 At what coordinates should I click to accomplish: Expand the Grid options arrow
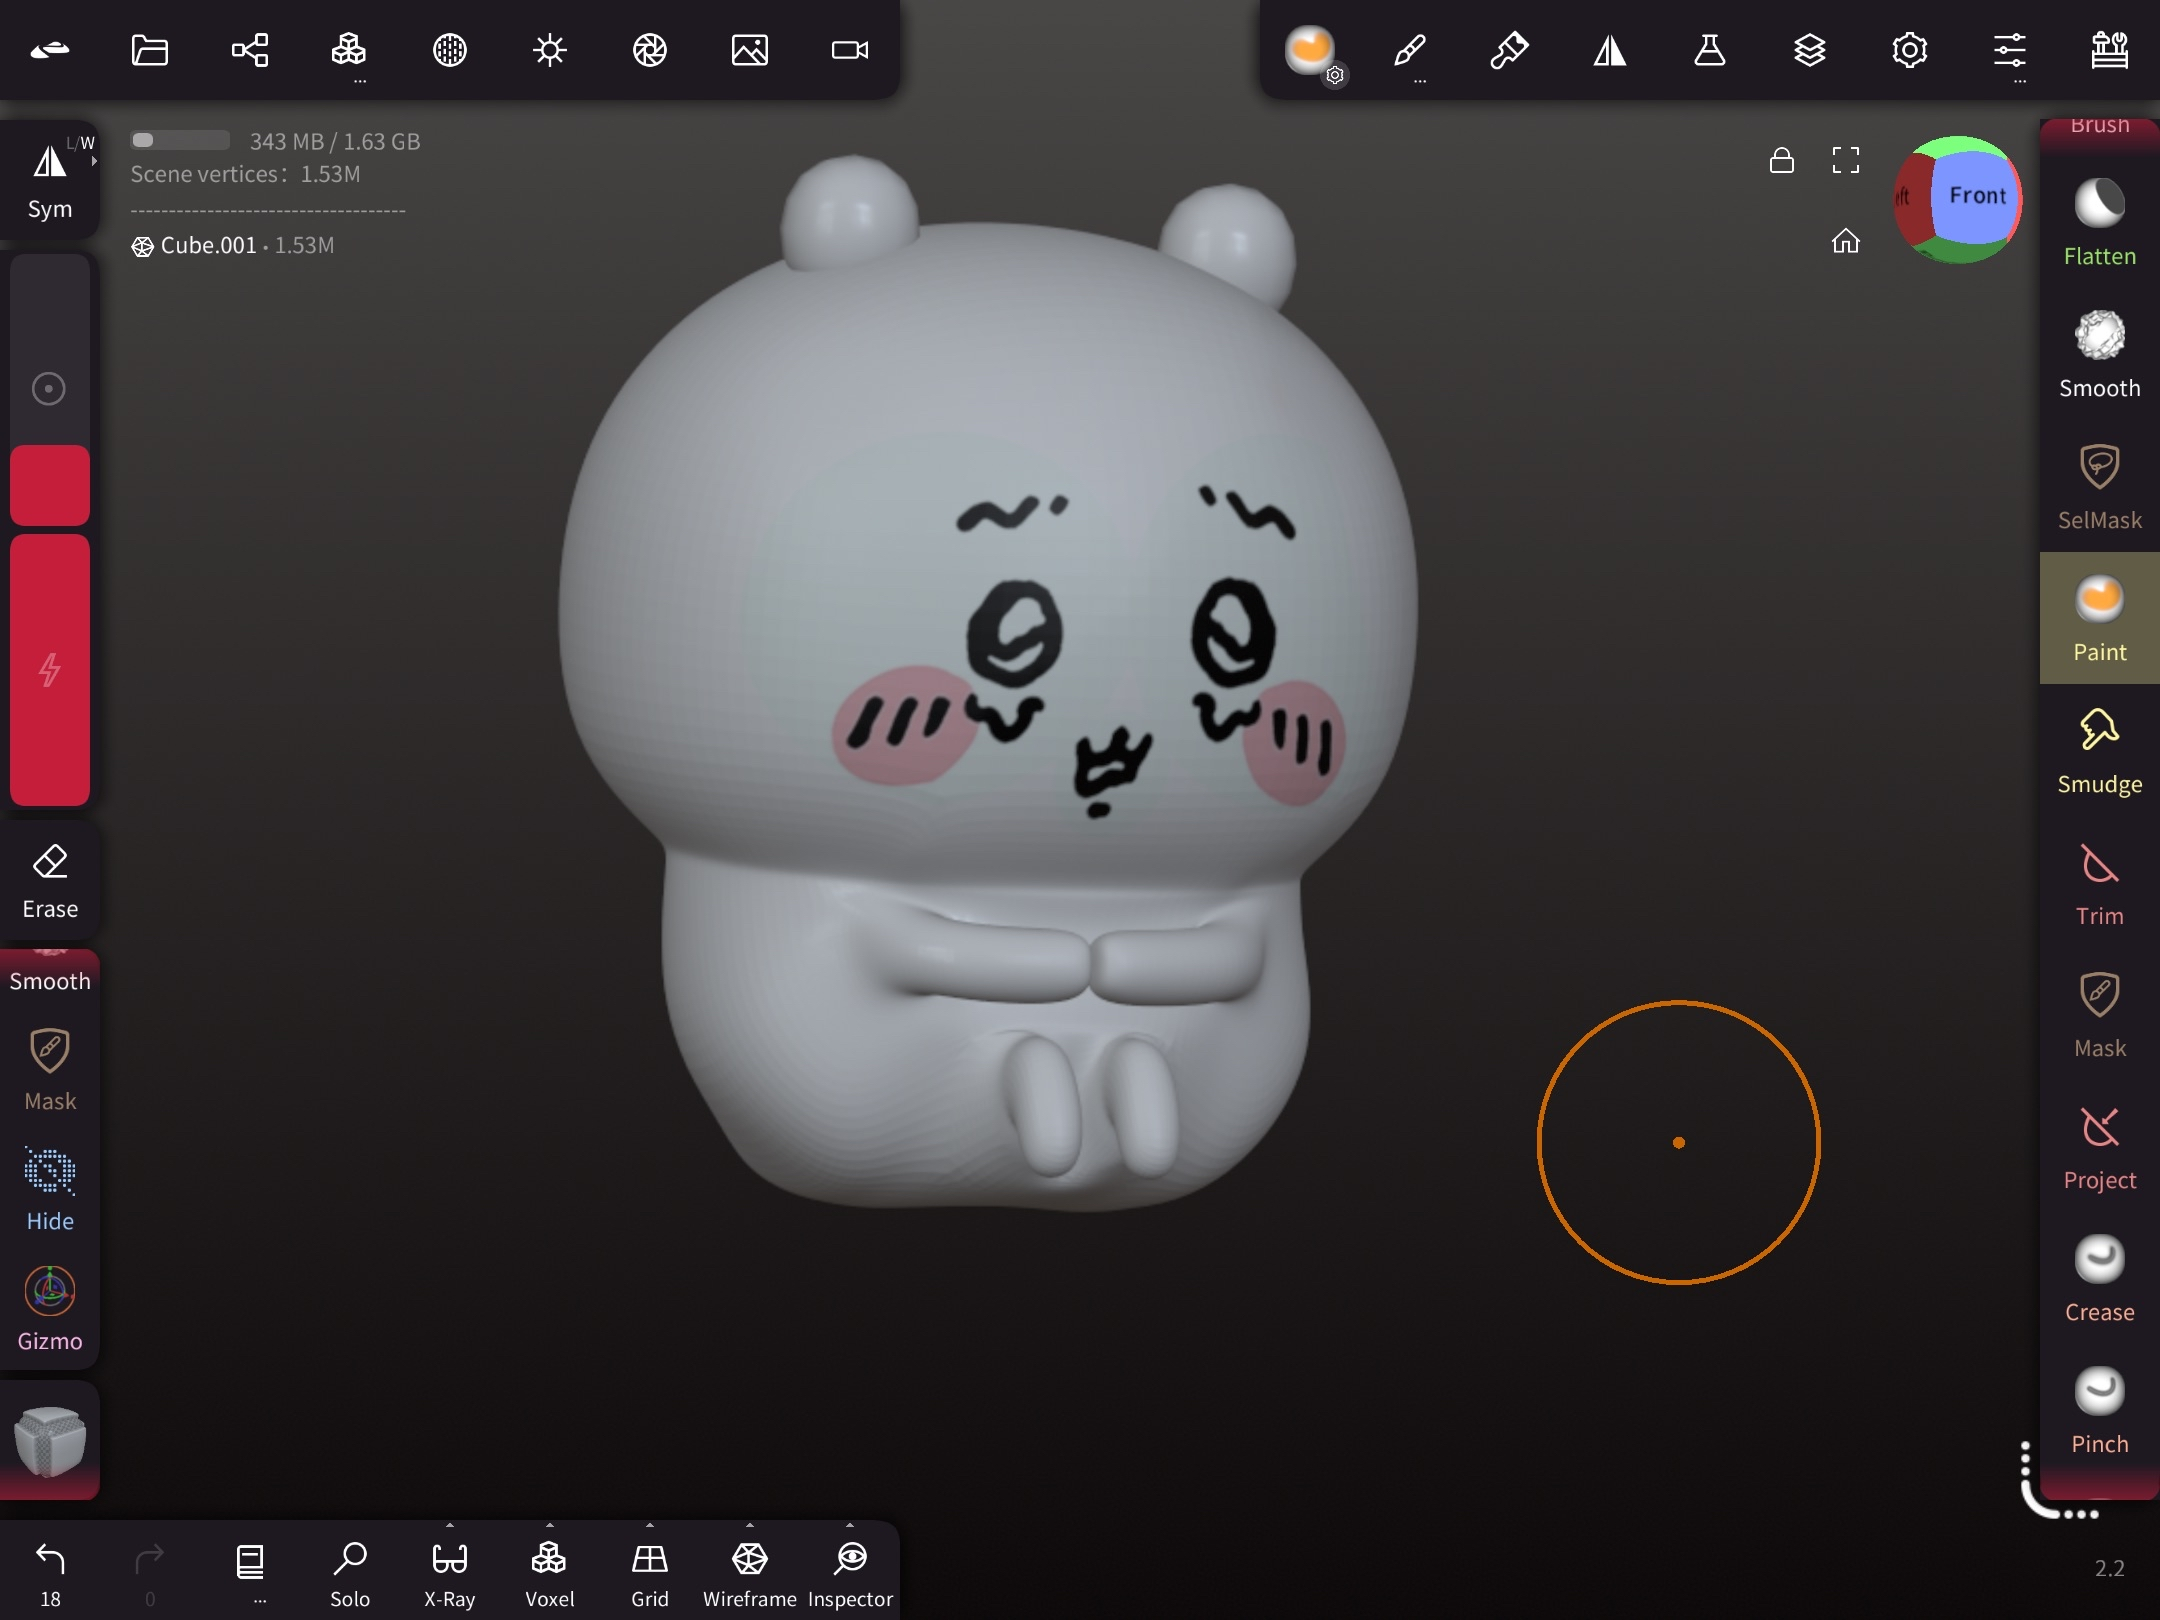(650, 1526)
